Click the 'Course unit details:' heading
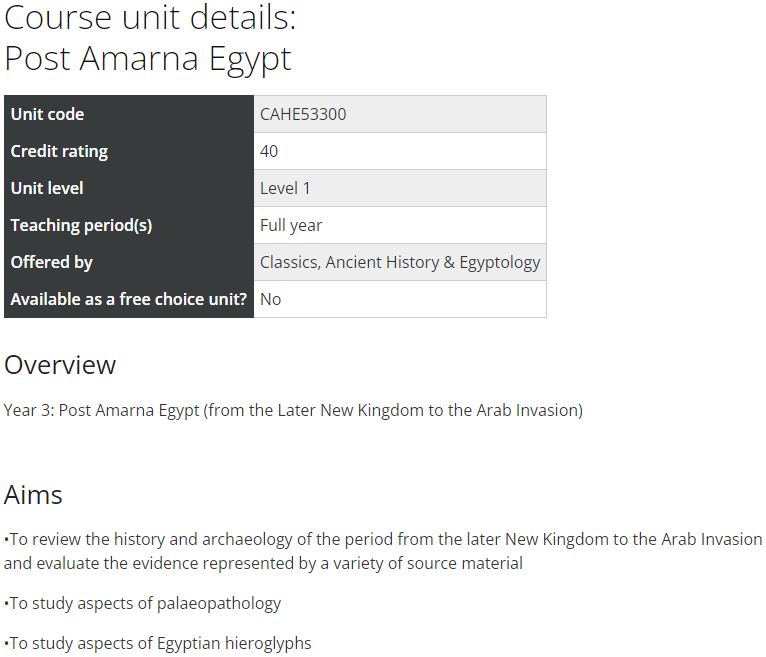 150,18
